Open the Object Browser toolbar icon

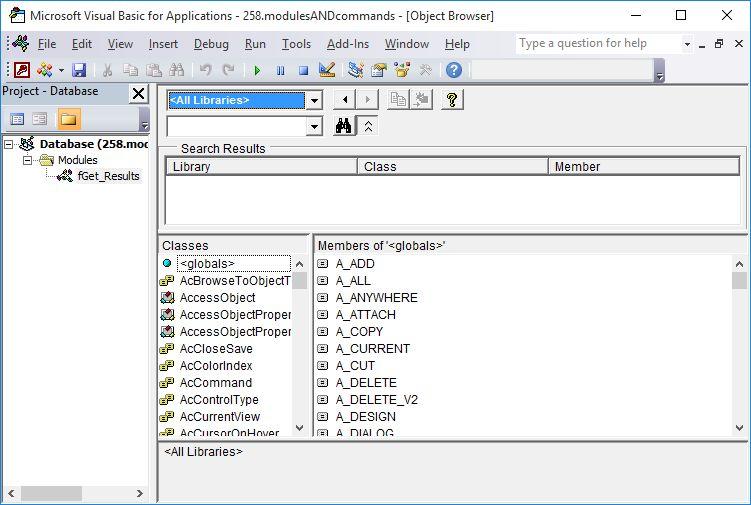point(402,70)
